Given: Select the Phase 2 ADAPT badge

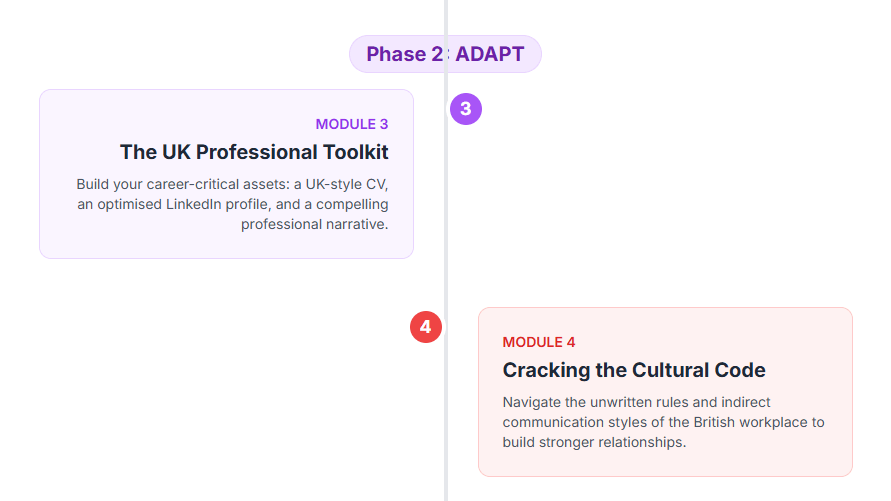Looking at the screenshot, I should point(445,54).
